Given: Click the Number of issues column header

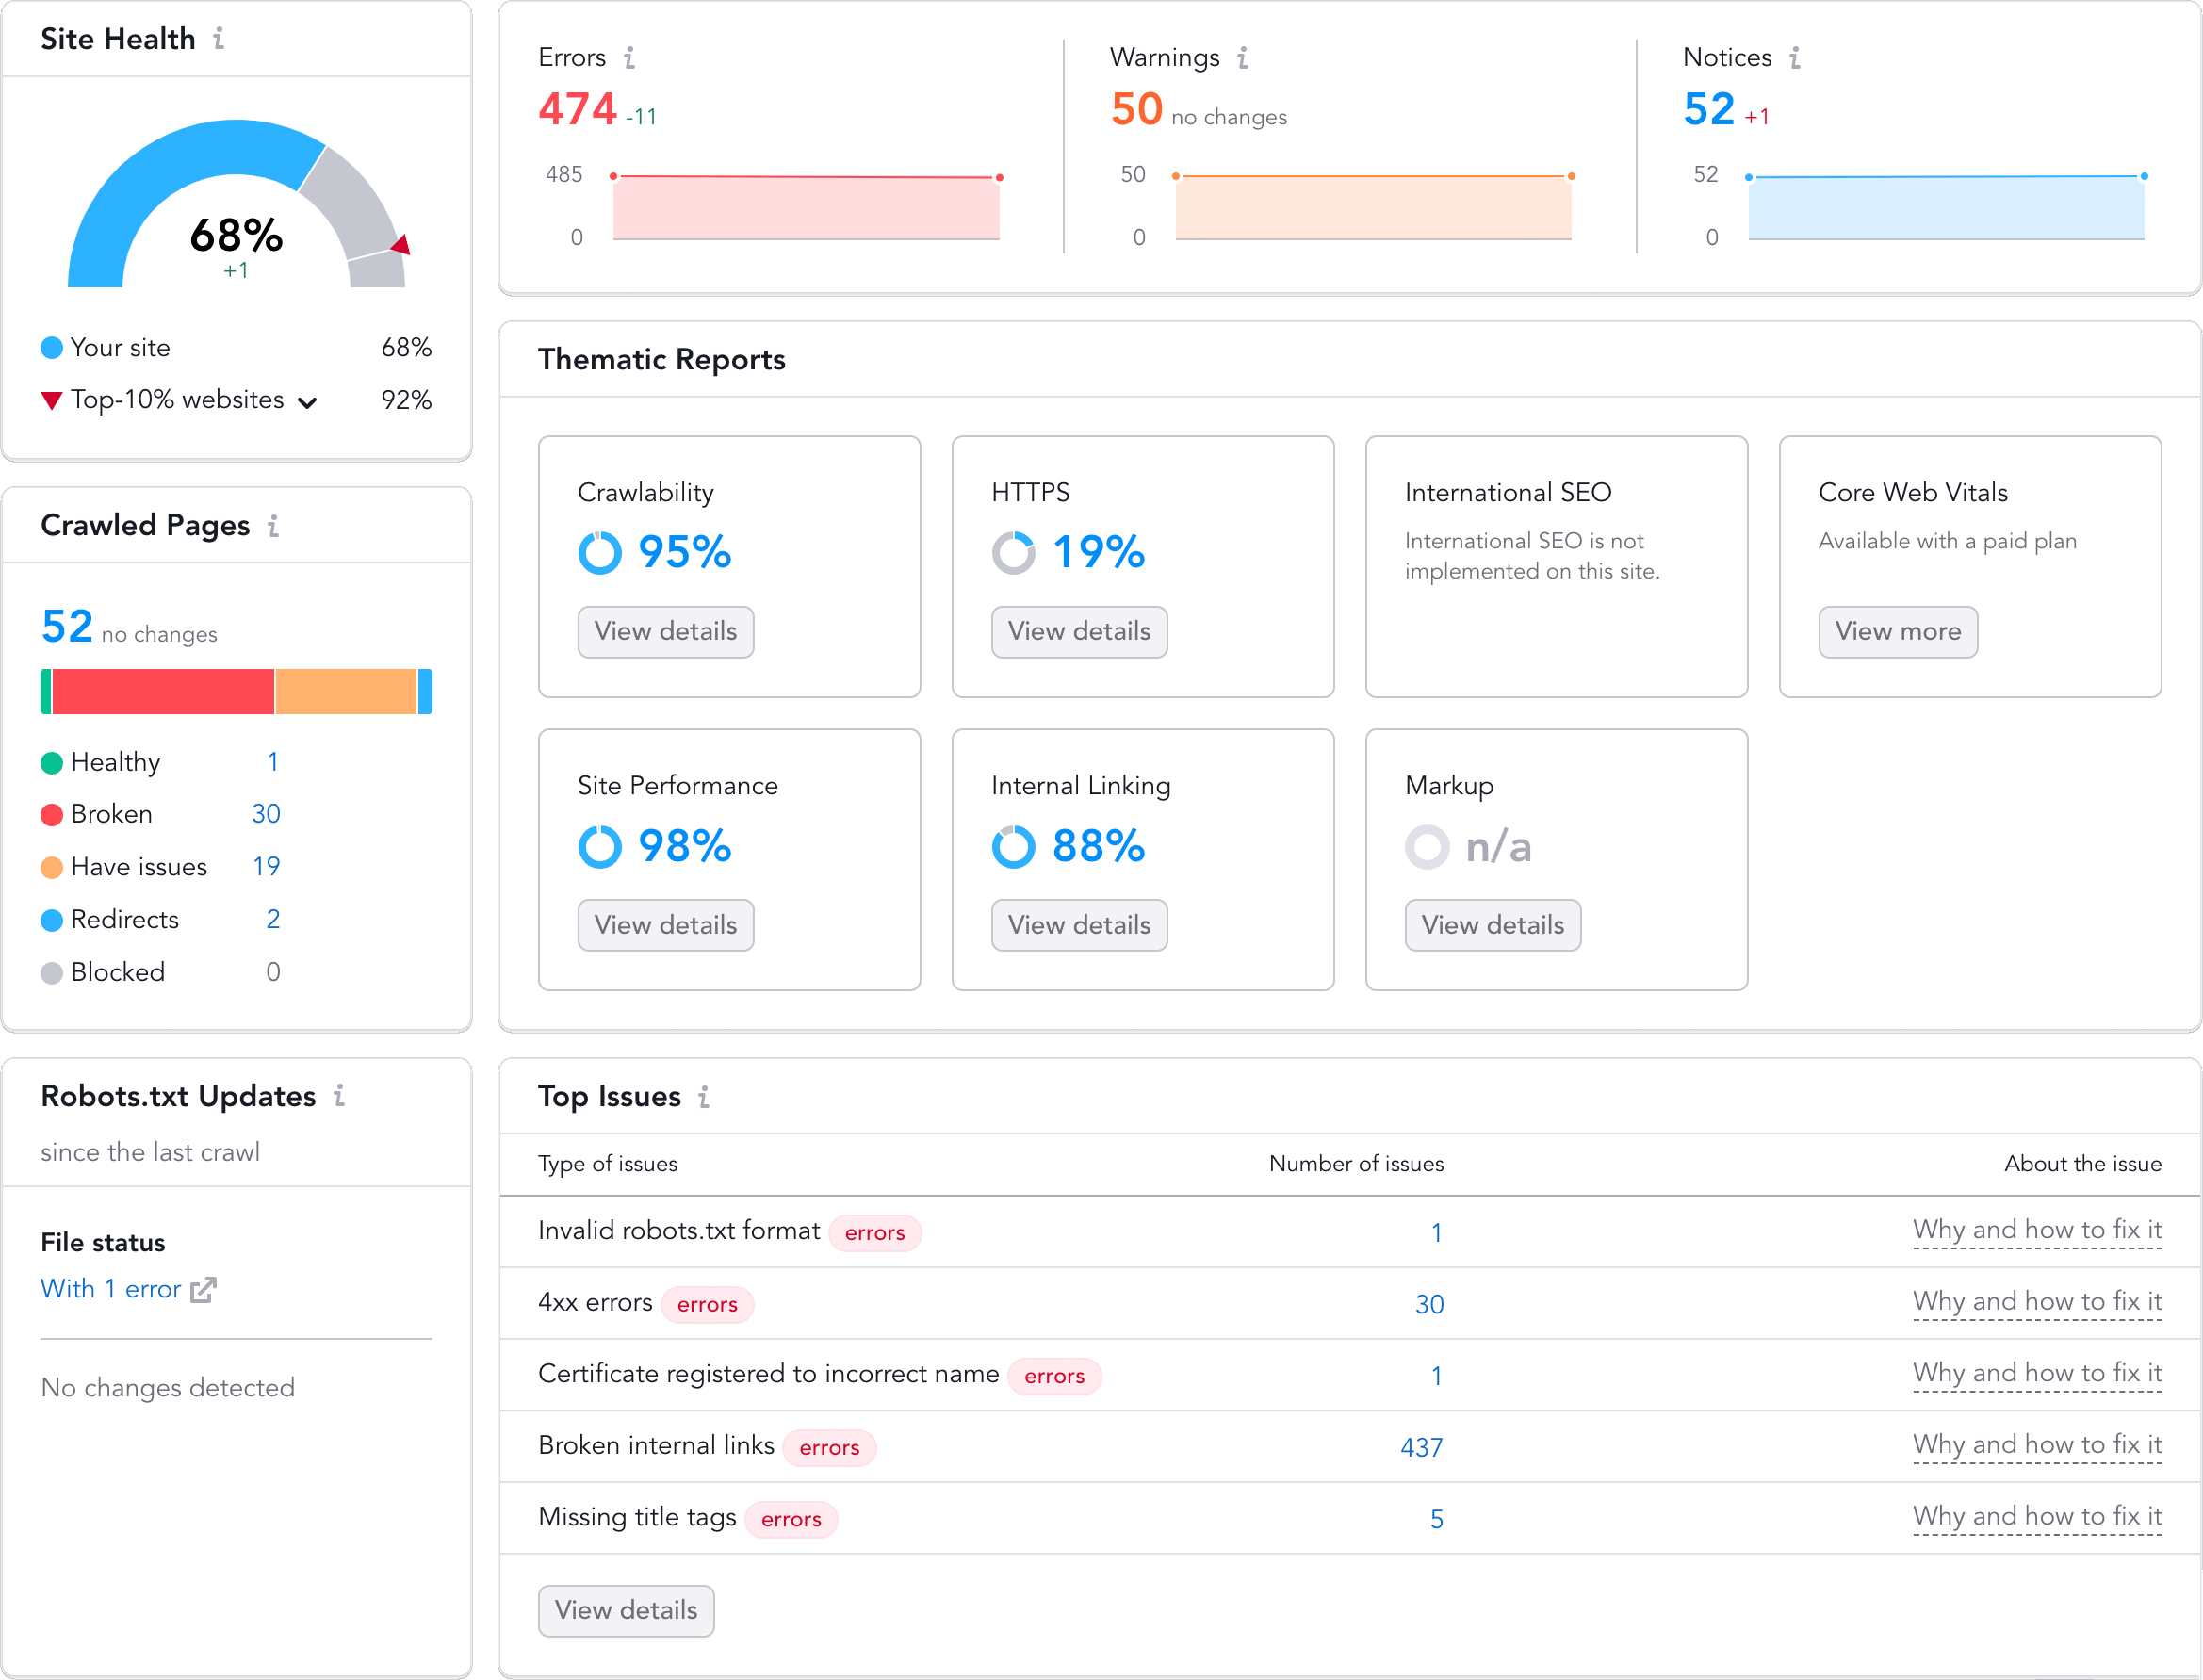Looking at the screenshot, I should click(1356, 1164).
